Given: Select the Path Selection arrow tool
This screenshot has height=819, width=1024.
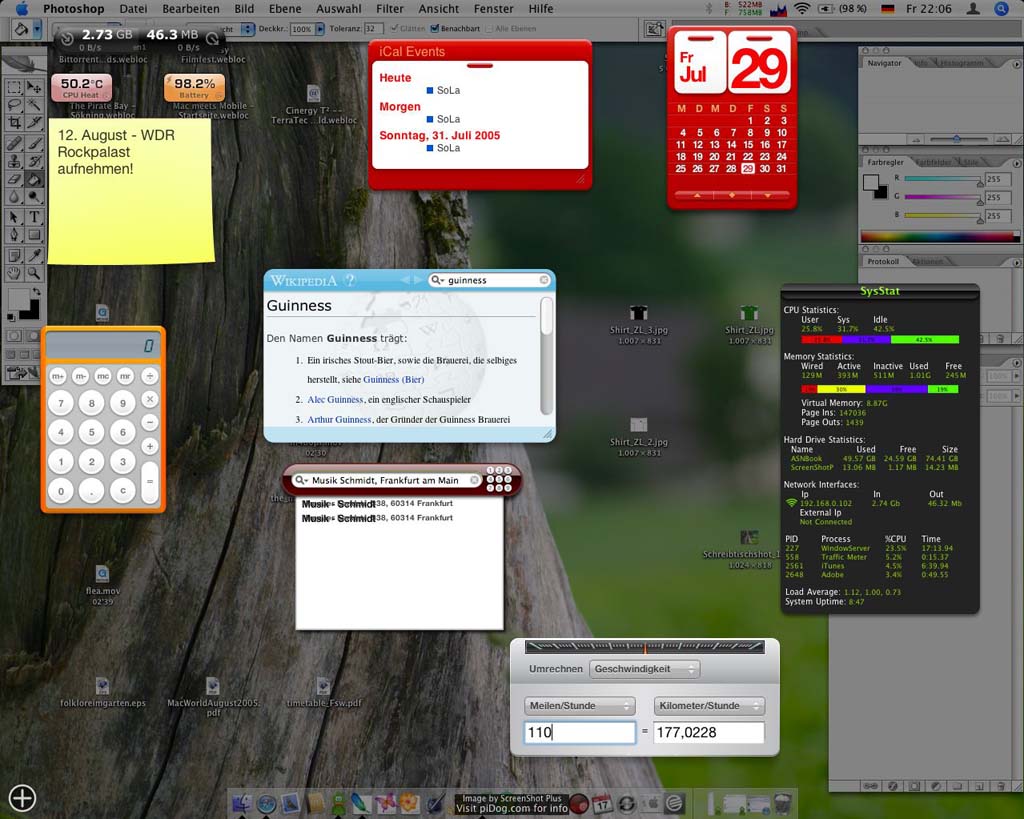Looking at the screenshot, I should (14, 217).
